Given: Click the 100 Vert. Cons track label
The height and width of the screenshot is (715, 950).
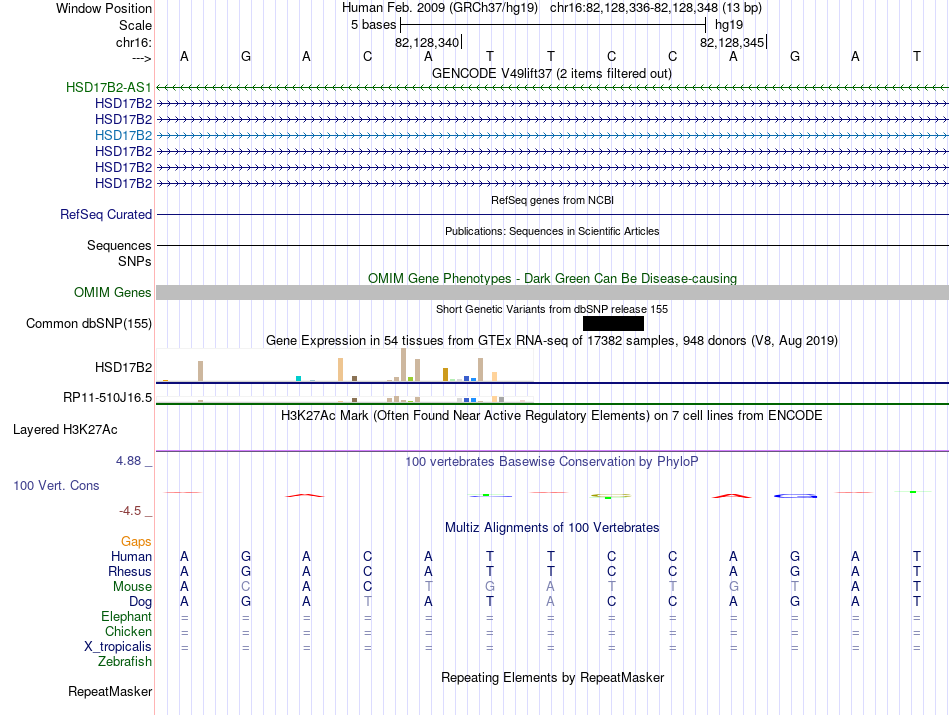Looking at the screenshot, I should [56, 485].
